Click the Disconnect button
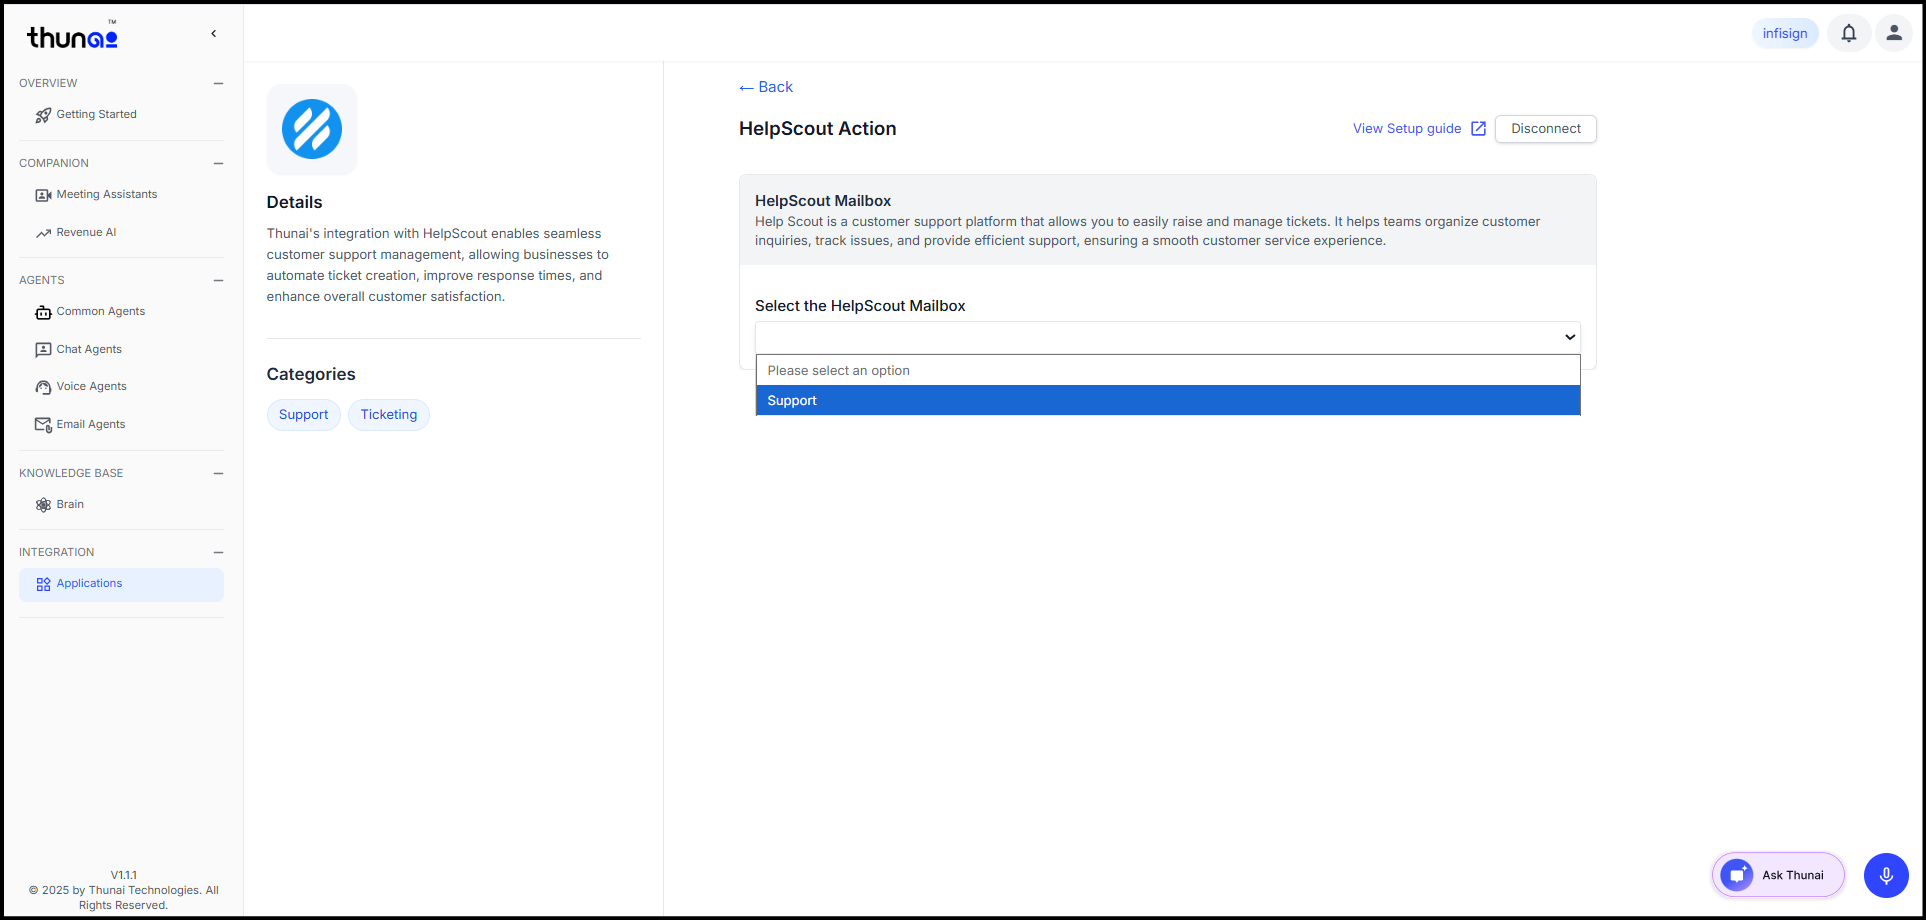The height and width of the screenshot is (920, 1926). (x=1546, y=129)
